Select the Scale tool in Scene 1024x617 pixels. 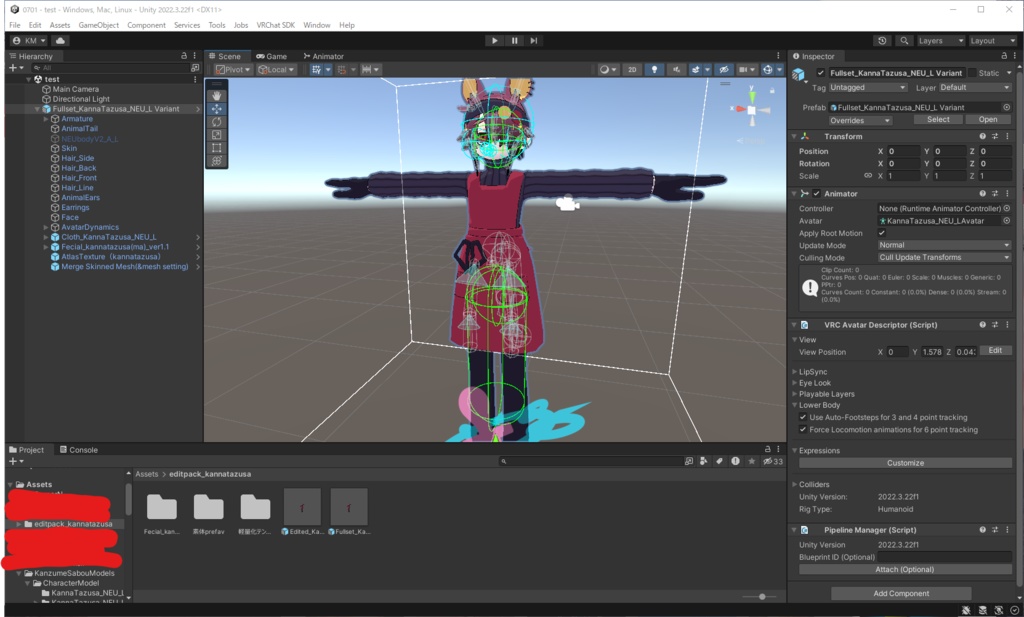point(216,134)
